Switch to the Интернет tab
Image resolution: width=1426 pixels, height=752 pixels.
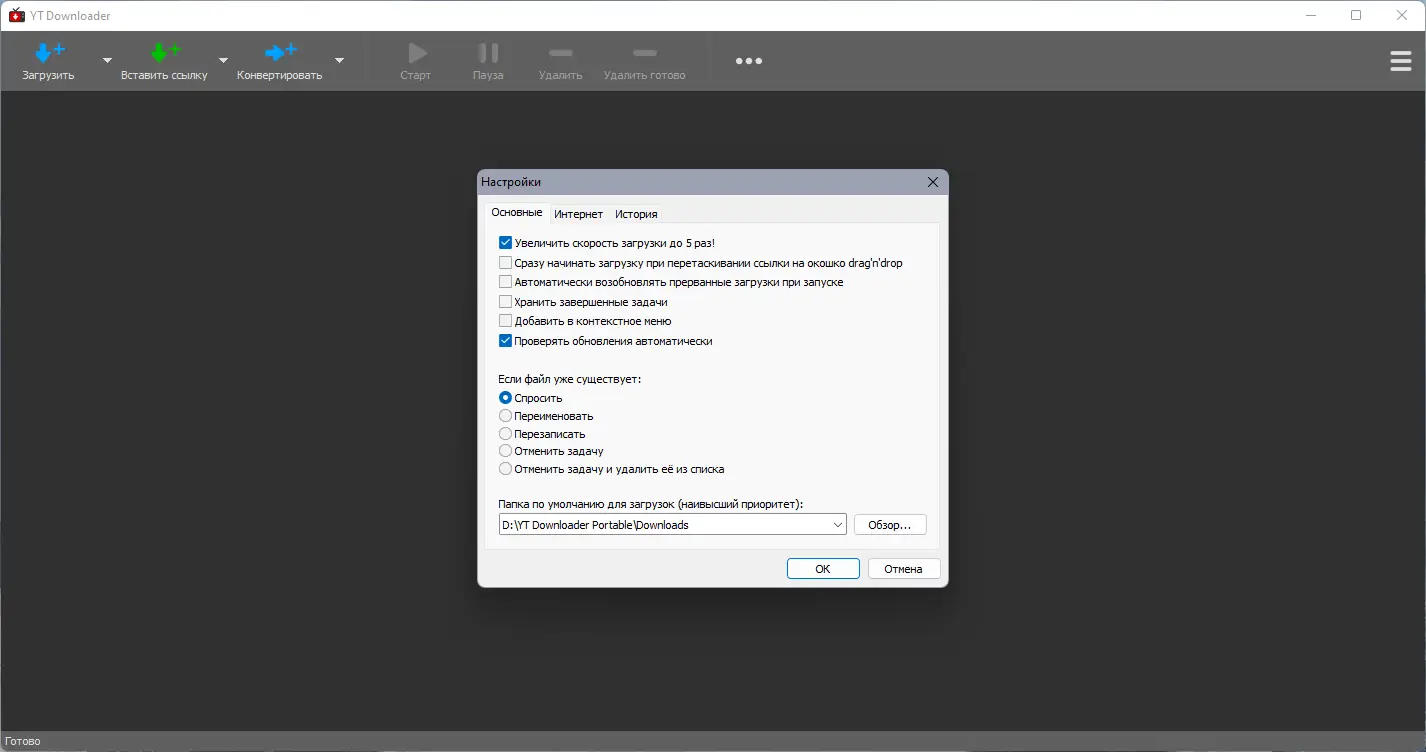pyautogui.click(x=579, y=214)
